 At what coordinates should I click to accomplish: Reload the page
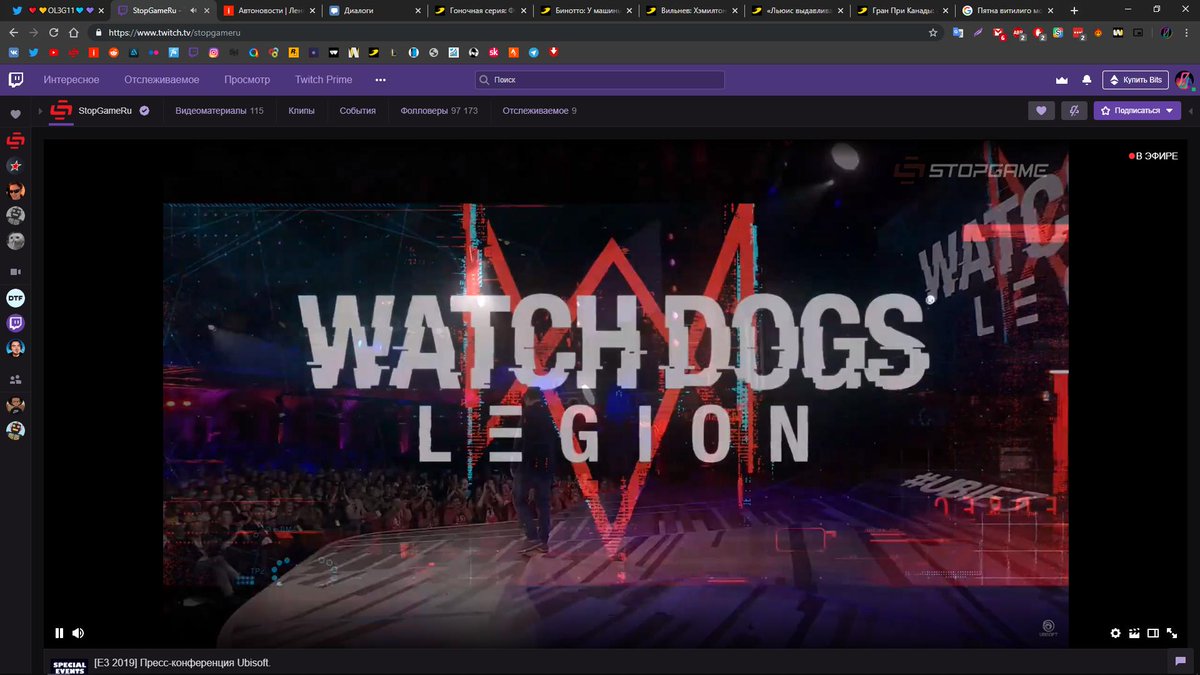tap(53, 32)
